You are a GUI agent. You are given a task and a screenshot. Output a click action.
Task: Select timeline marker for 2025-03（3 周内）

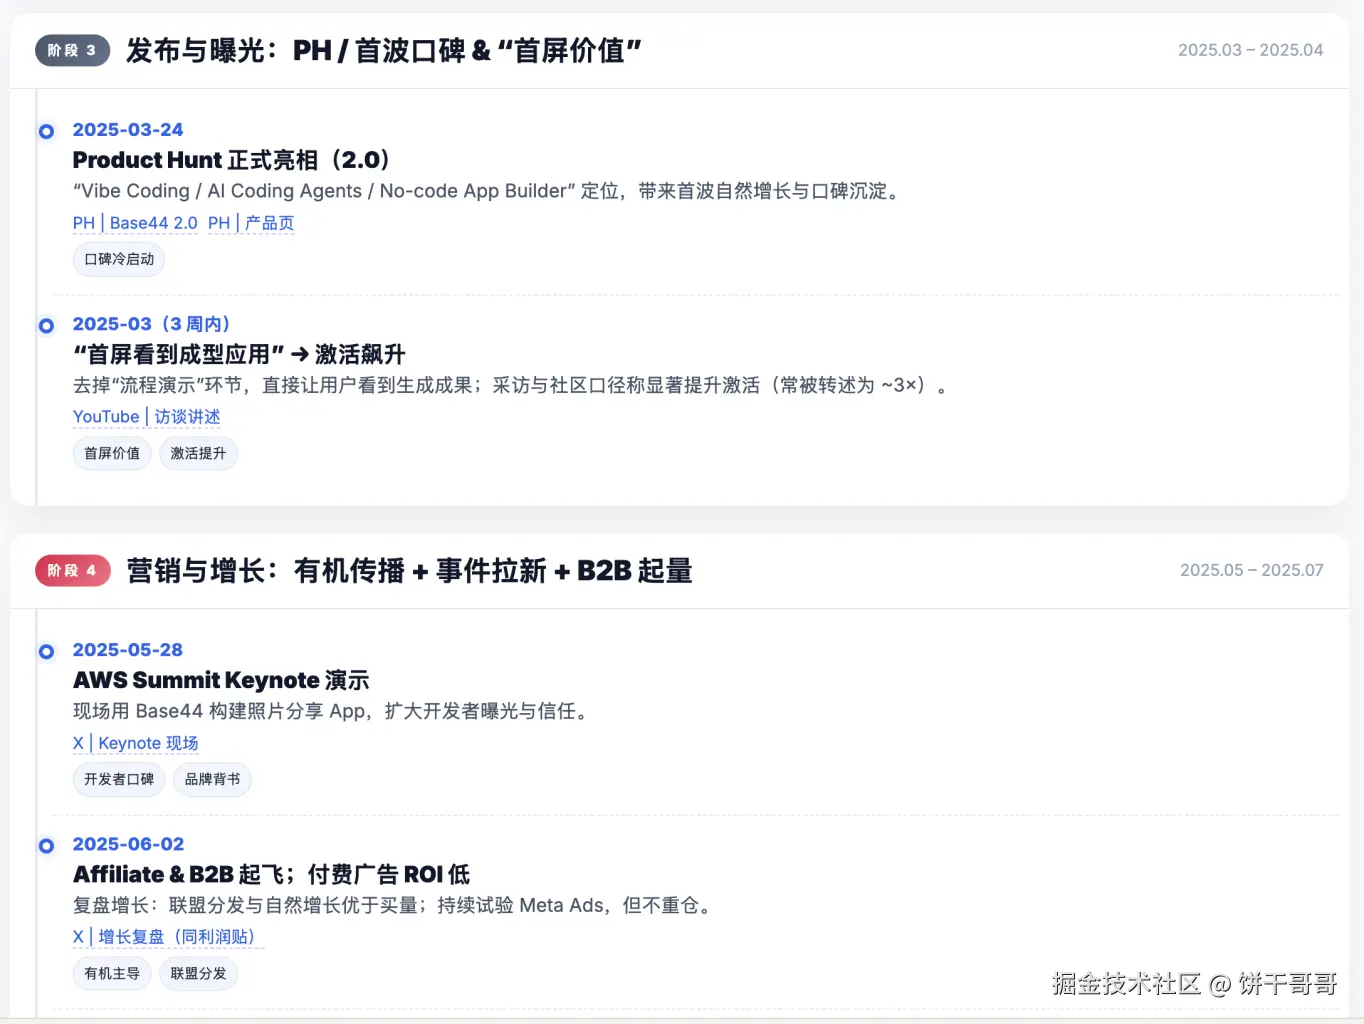click(x=46, y=325)
